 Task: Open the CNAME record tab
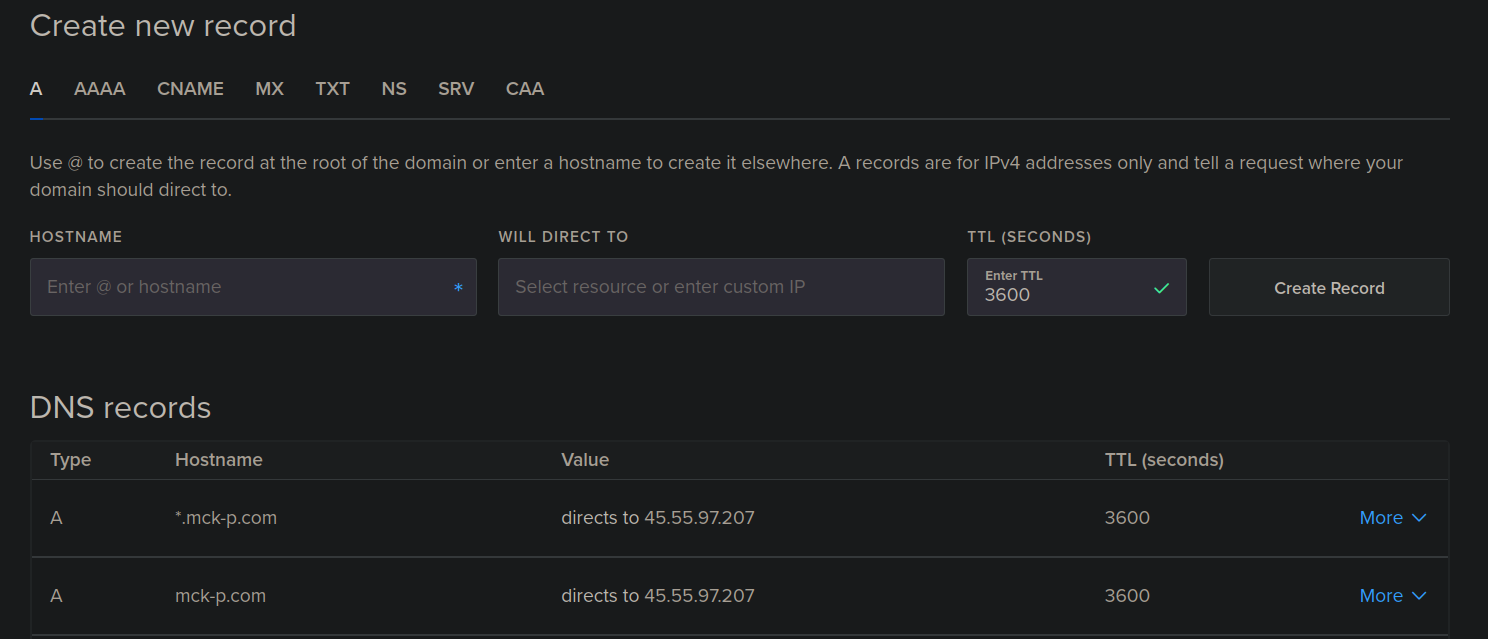(190, 89)
